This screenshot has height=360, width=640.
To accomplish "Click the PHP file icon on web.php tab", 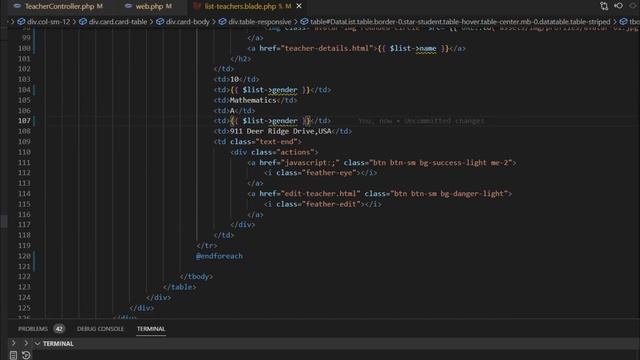I will [128, 6].
